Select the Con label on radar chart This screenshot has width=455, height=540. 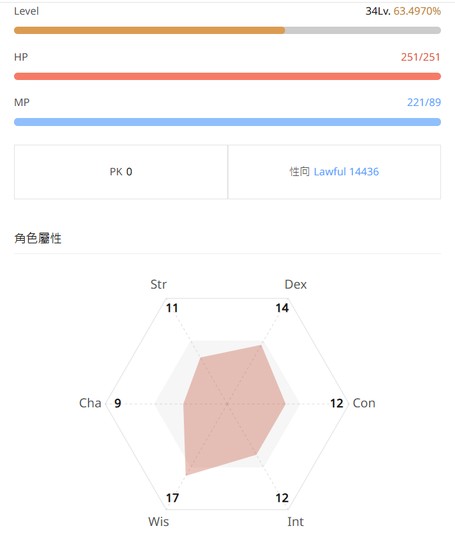point(364,403)
